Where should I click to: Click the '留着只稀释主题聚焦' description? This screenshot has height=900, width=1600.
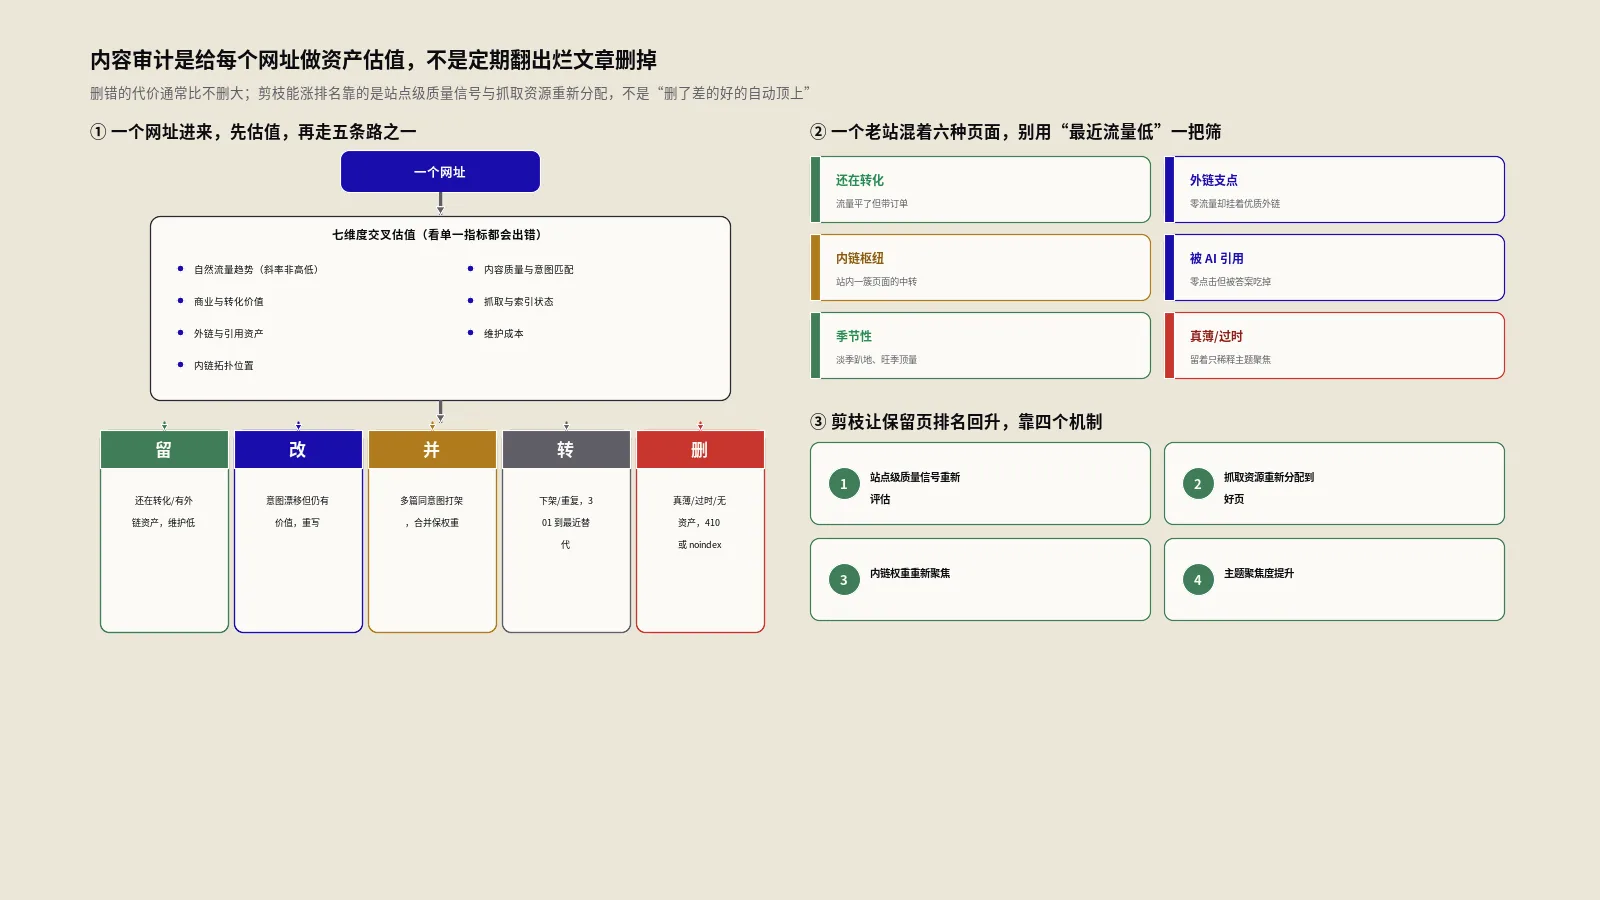pos(1230,360)
